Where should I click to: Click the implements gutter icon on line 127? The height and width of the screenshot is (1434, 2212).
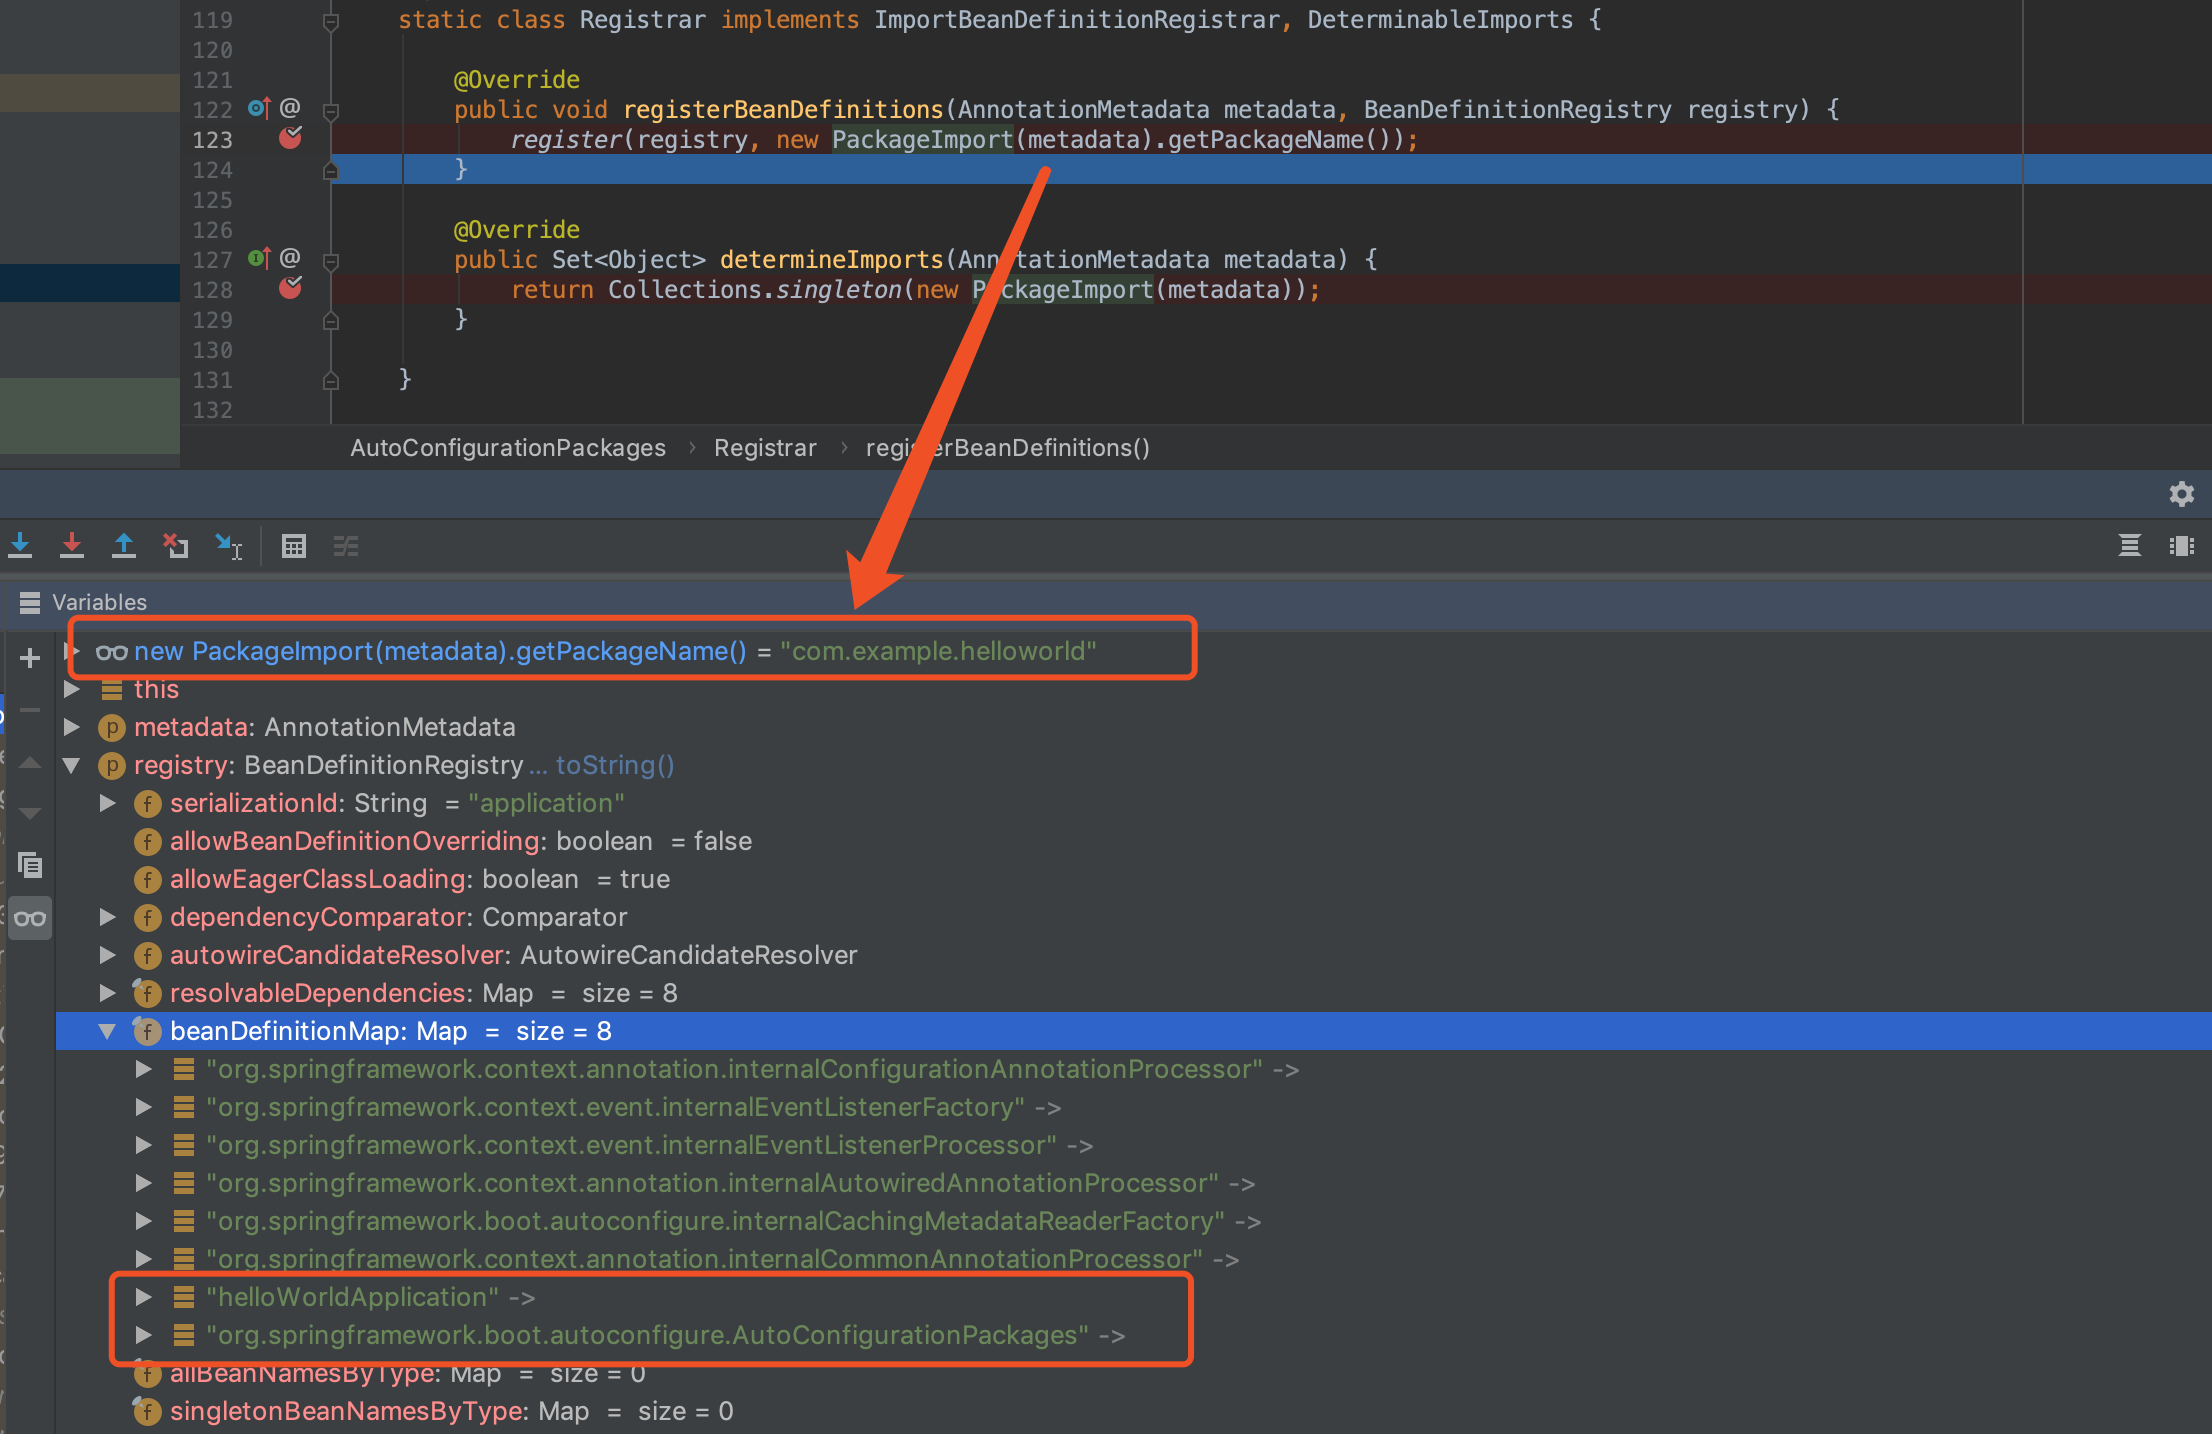tap(259, 258)
